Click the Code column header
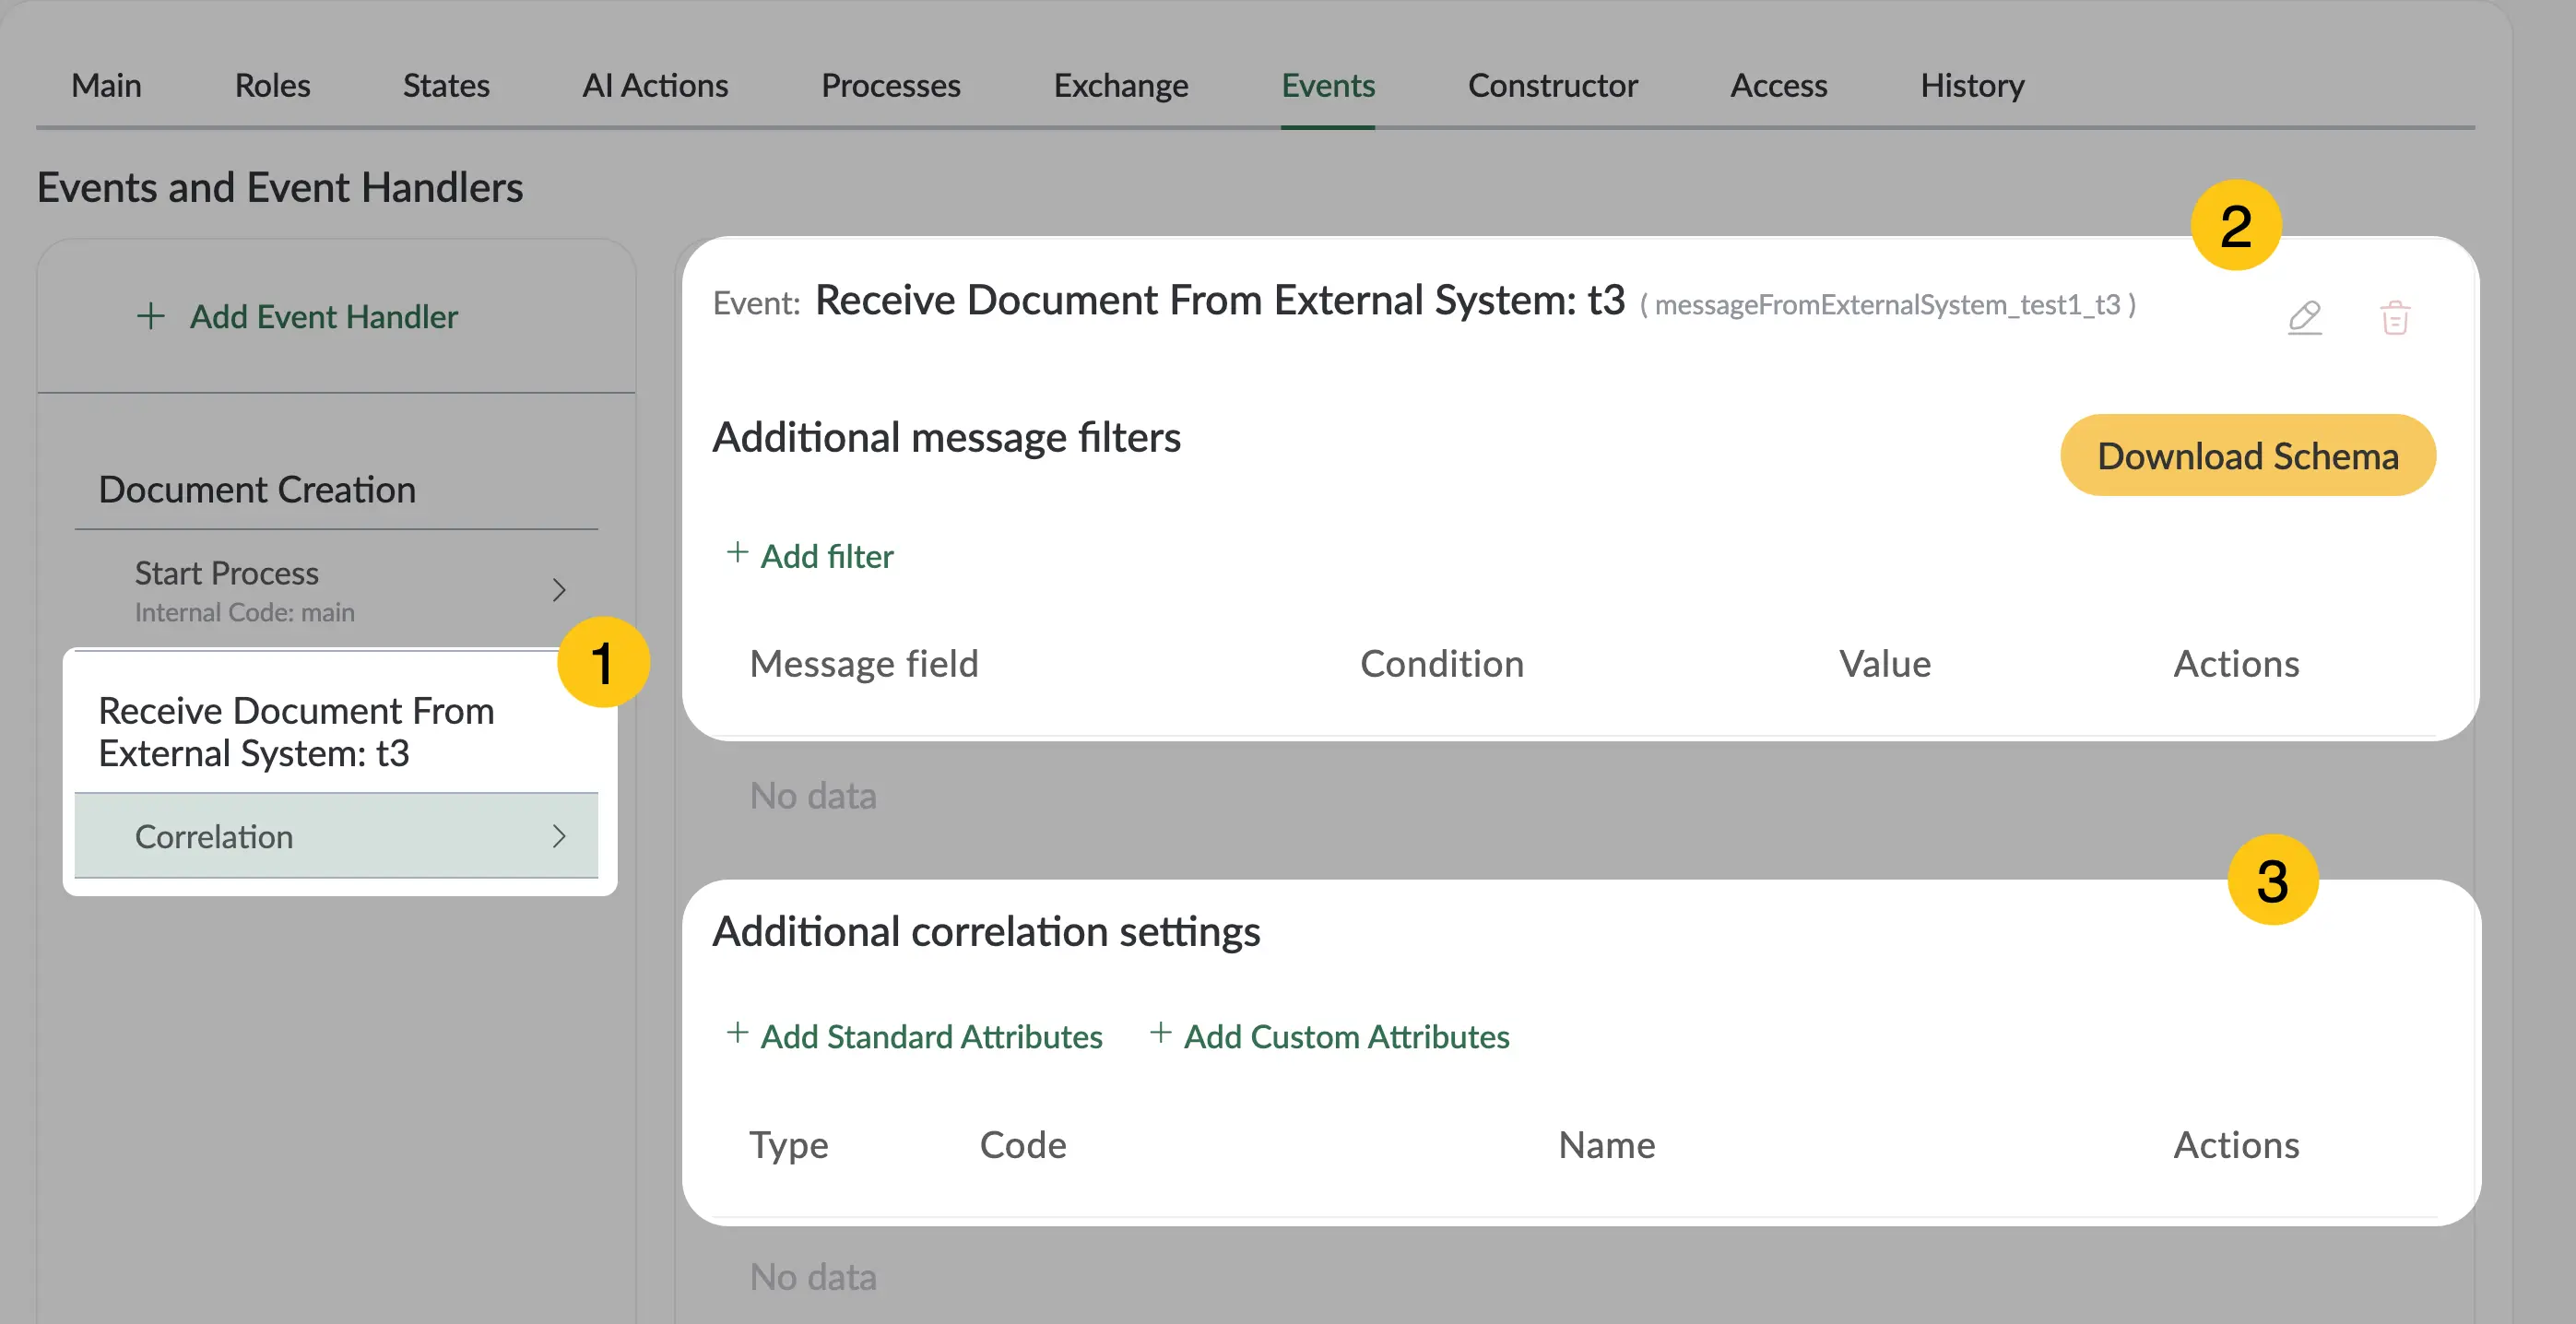The height and width of the screenshot is (1324, 2576). pos(1023,1145)
